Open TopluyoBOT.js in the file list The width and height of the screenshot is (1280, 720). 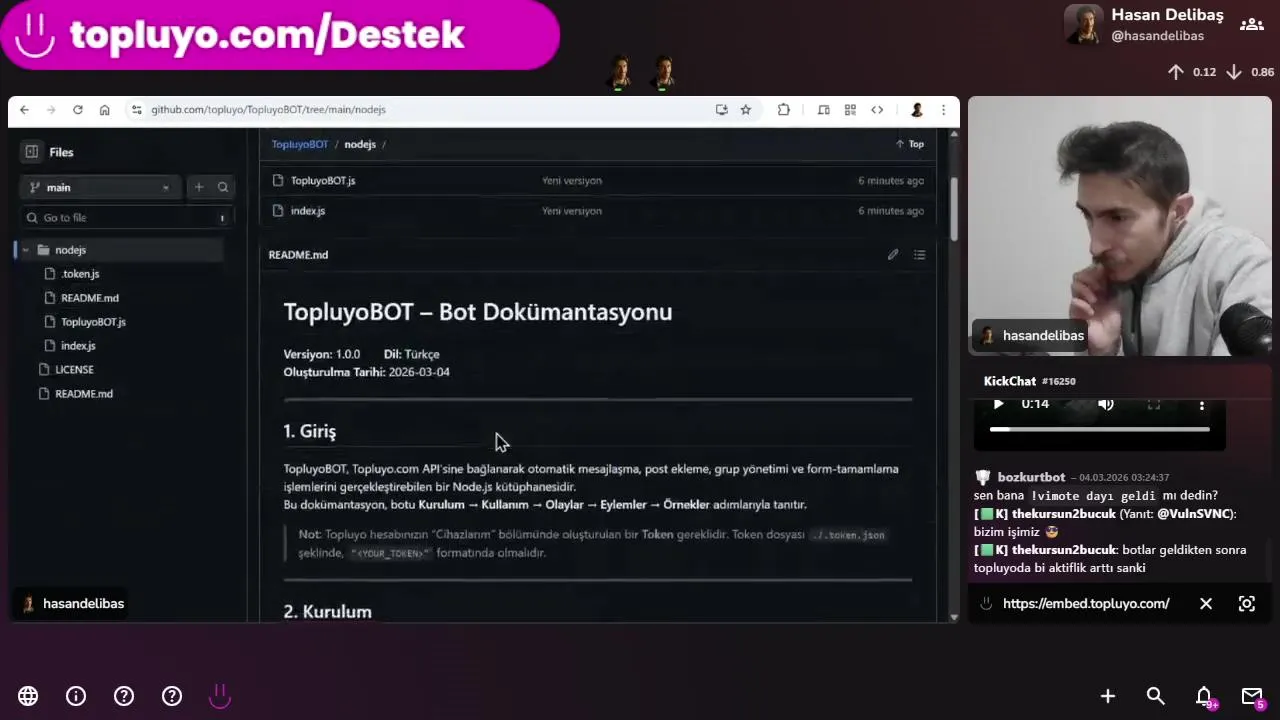323,181
